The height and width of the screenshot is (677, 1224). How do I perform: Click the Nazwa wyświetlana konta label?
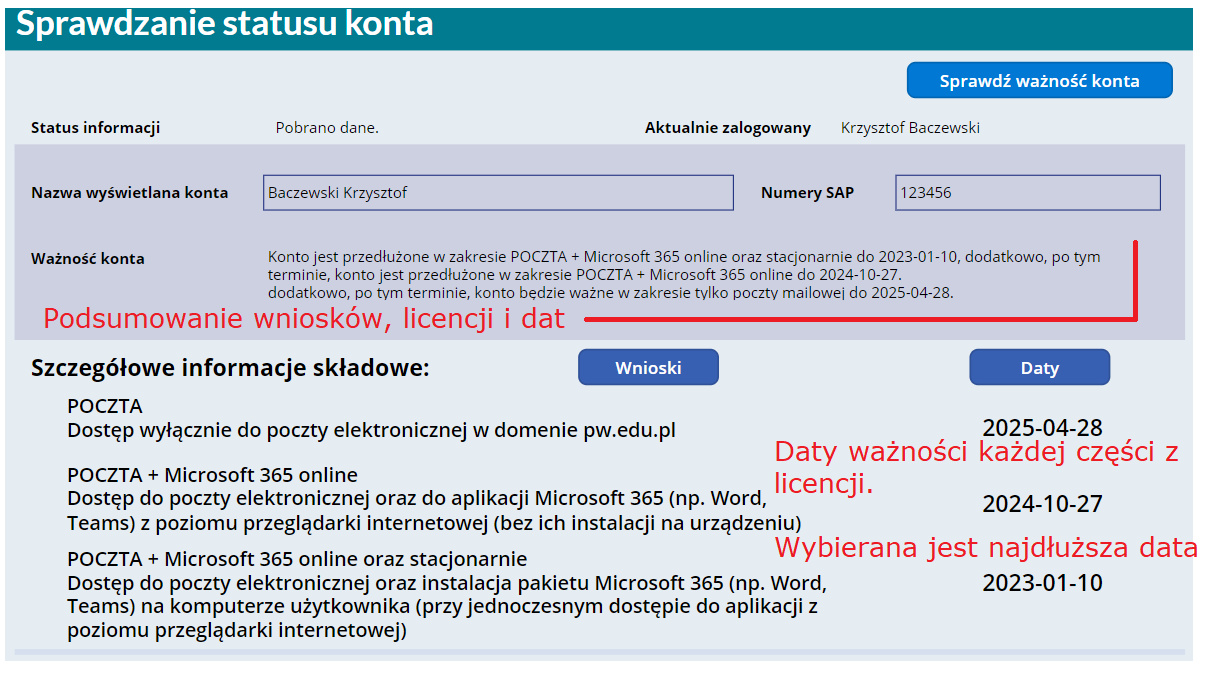[x=129, y=193]
